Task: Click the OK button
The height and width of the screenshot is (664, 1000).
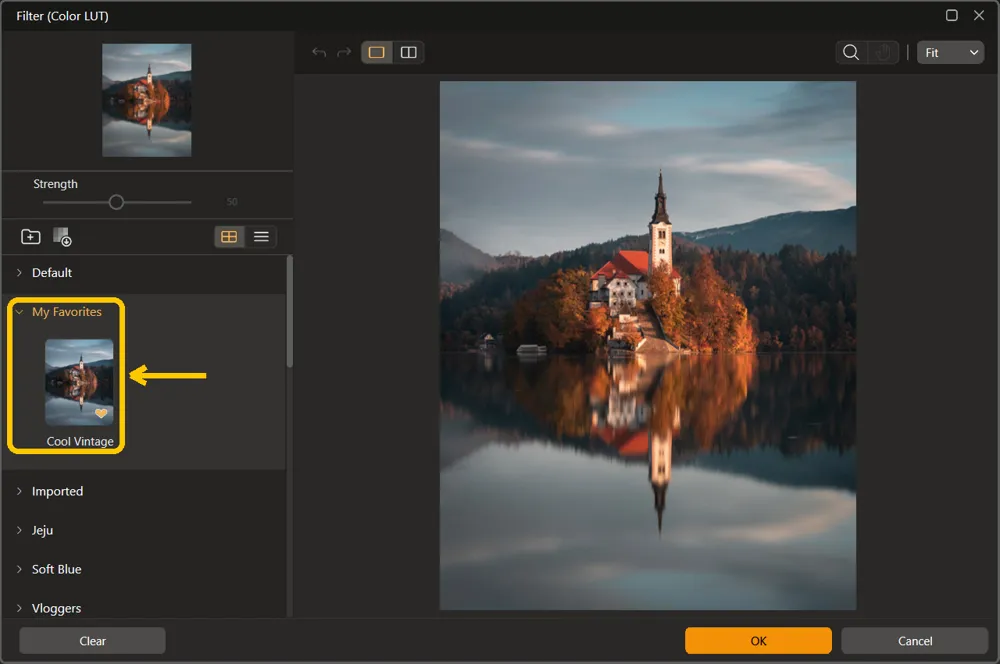Action: pyautogui.click(x=758, y=641)
